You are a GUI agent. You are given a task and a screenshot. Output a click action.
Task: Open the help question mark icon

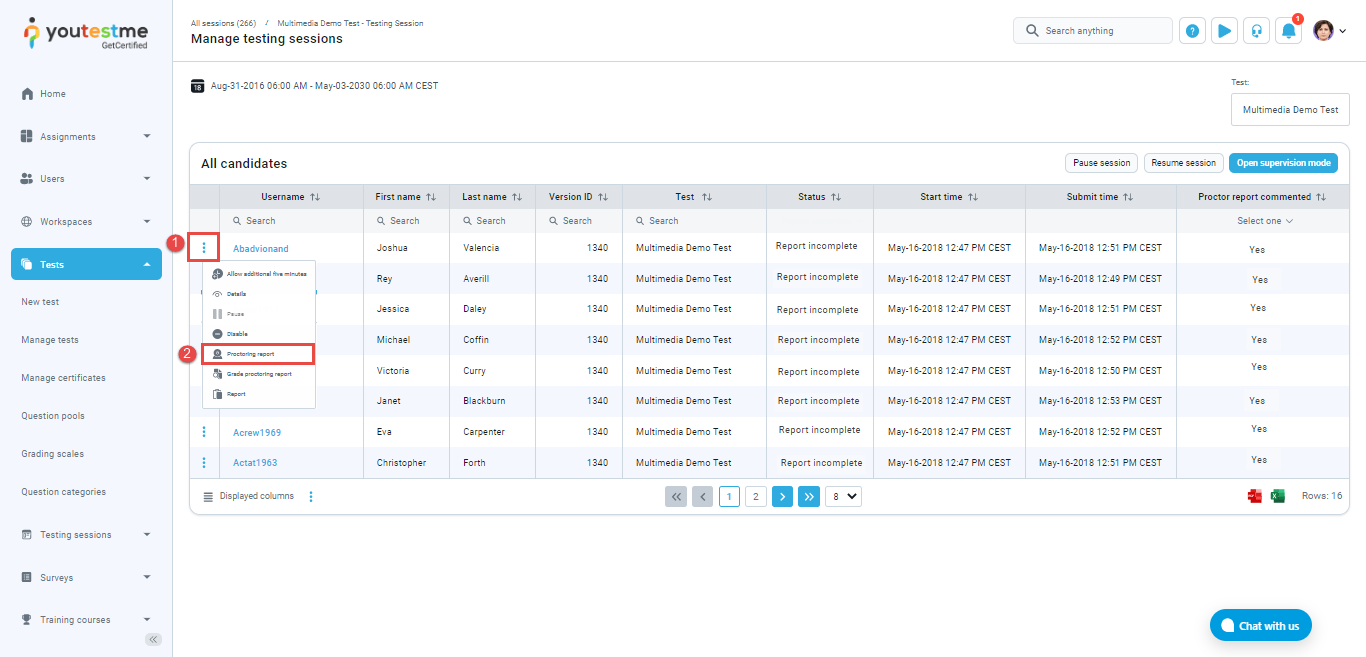click(x=1192, y=31)
